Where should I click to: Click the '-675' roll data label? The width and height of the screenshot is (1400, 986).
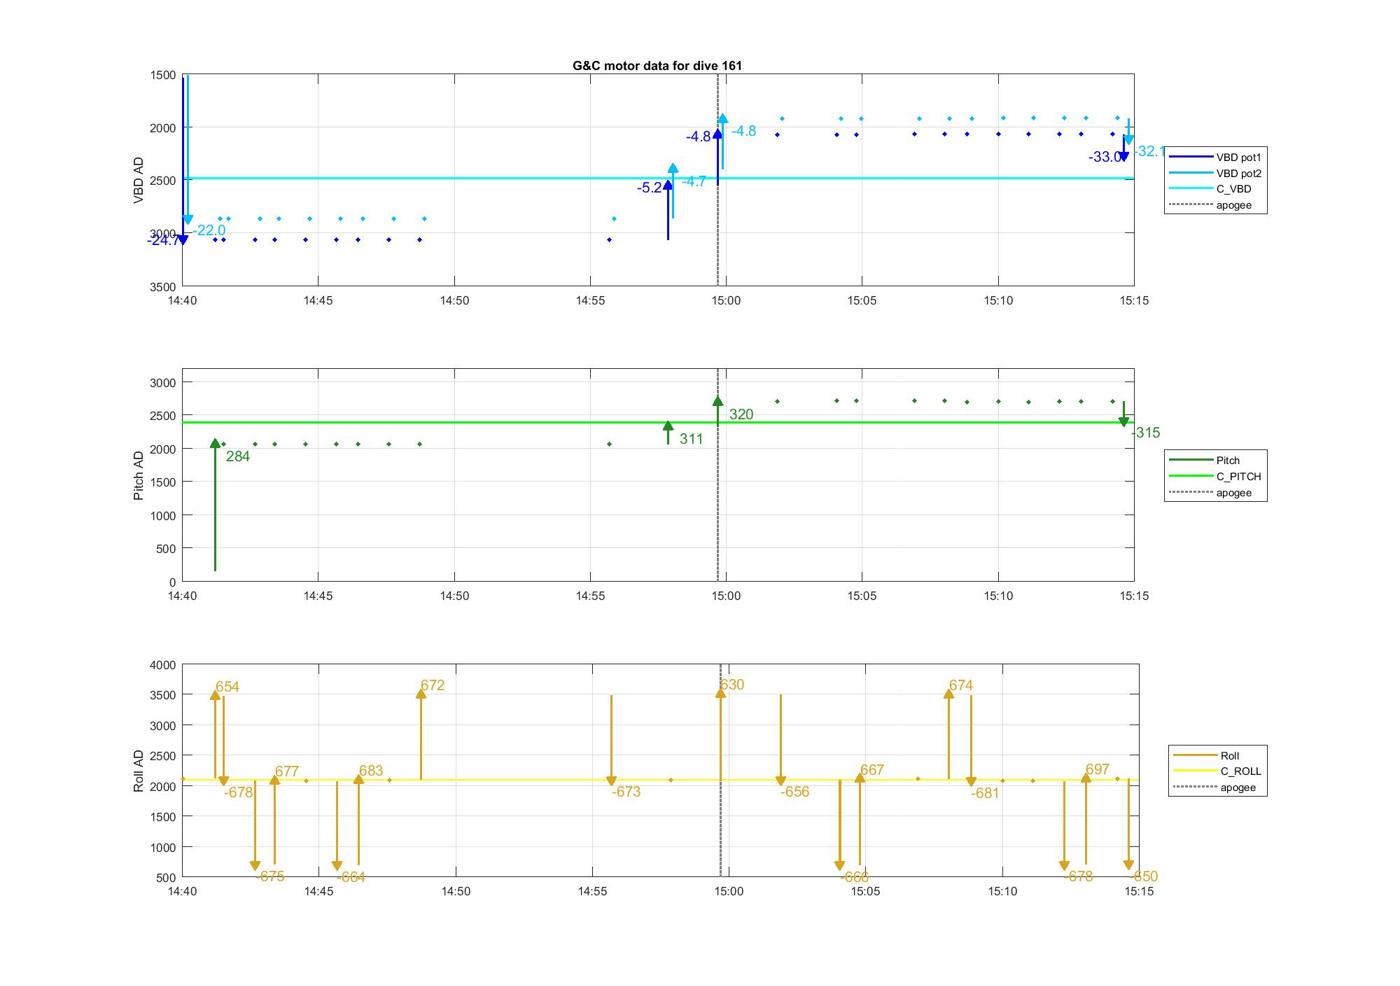coord(270,876)
